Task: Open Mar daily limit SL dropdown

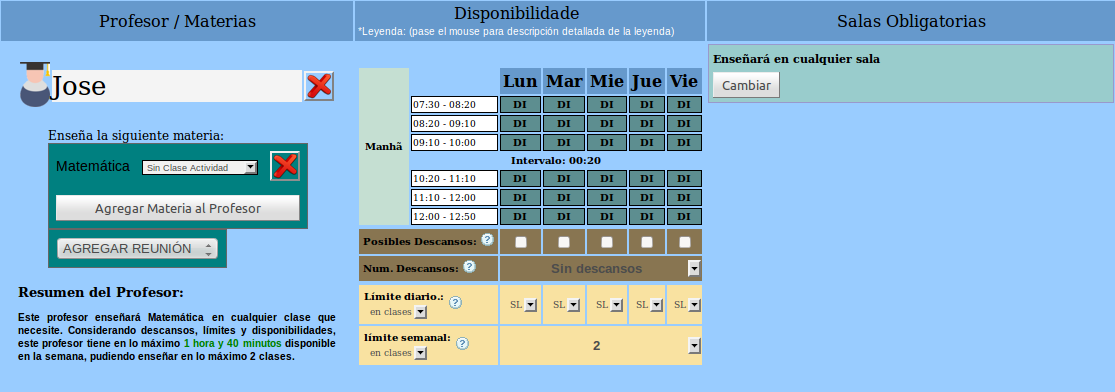Action: [x=565, y=304]
